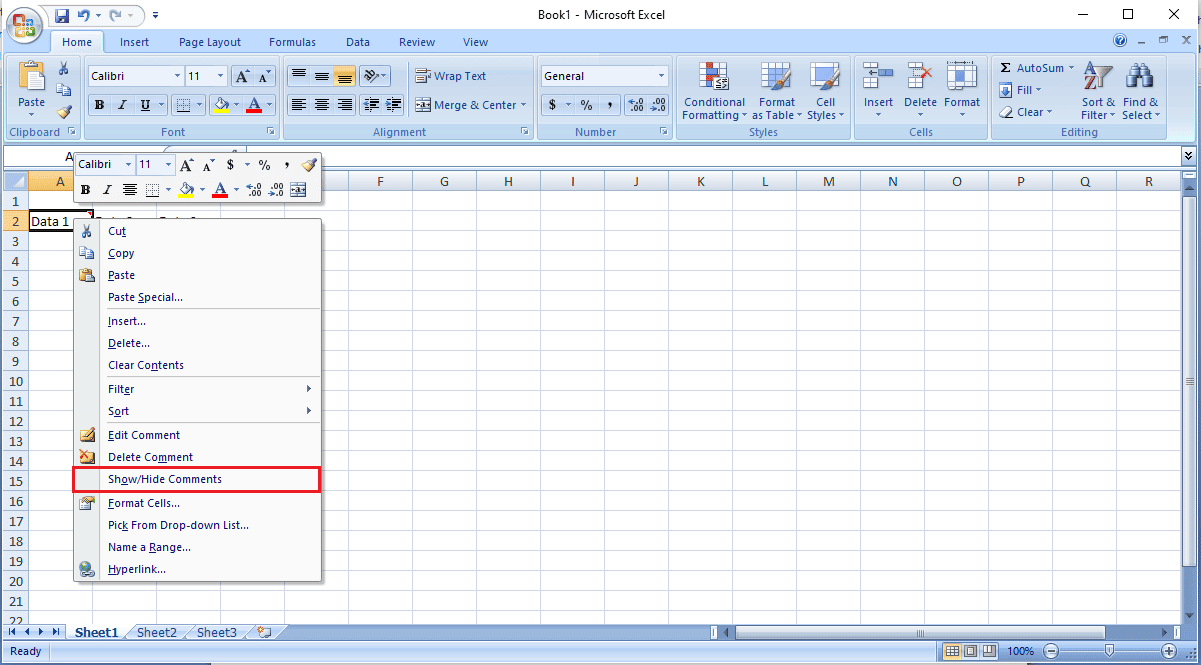Switch to the Formulas ribbon tab
The image size is (1201, 665).
click(292, 42)
